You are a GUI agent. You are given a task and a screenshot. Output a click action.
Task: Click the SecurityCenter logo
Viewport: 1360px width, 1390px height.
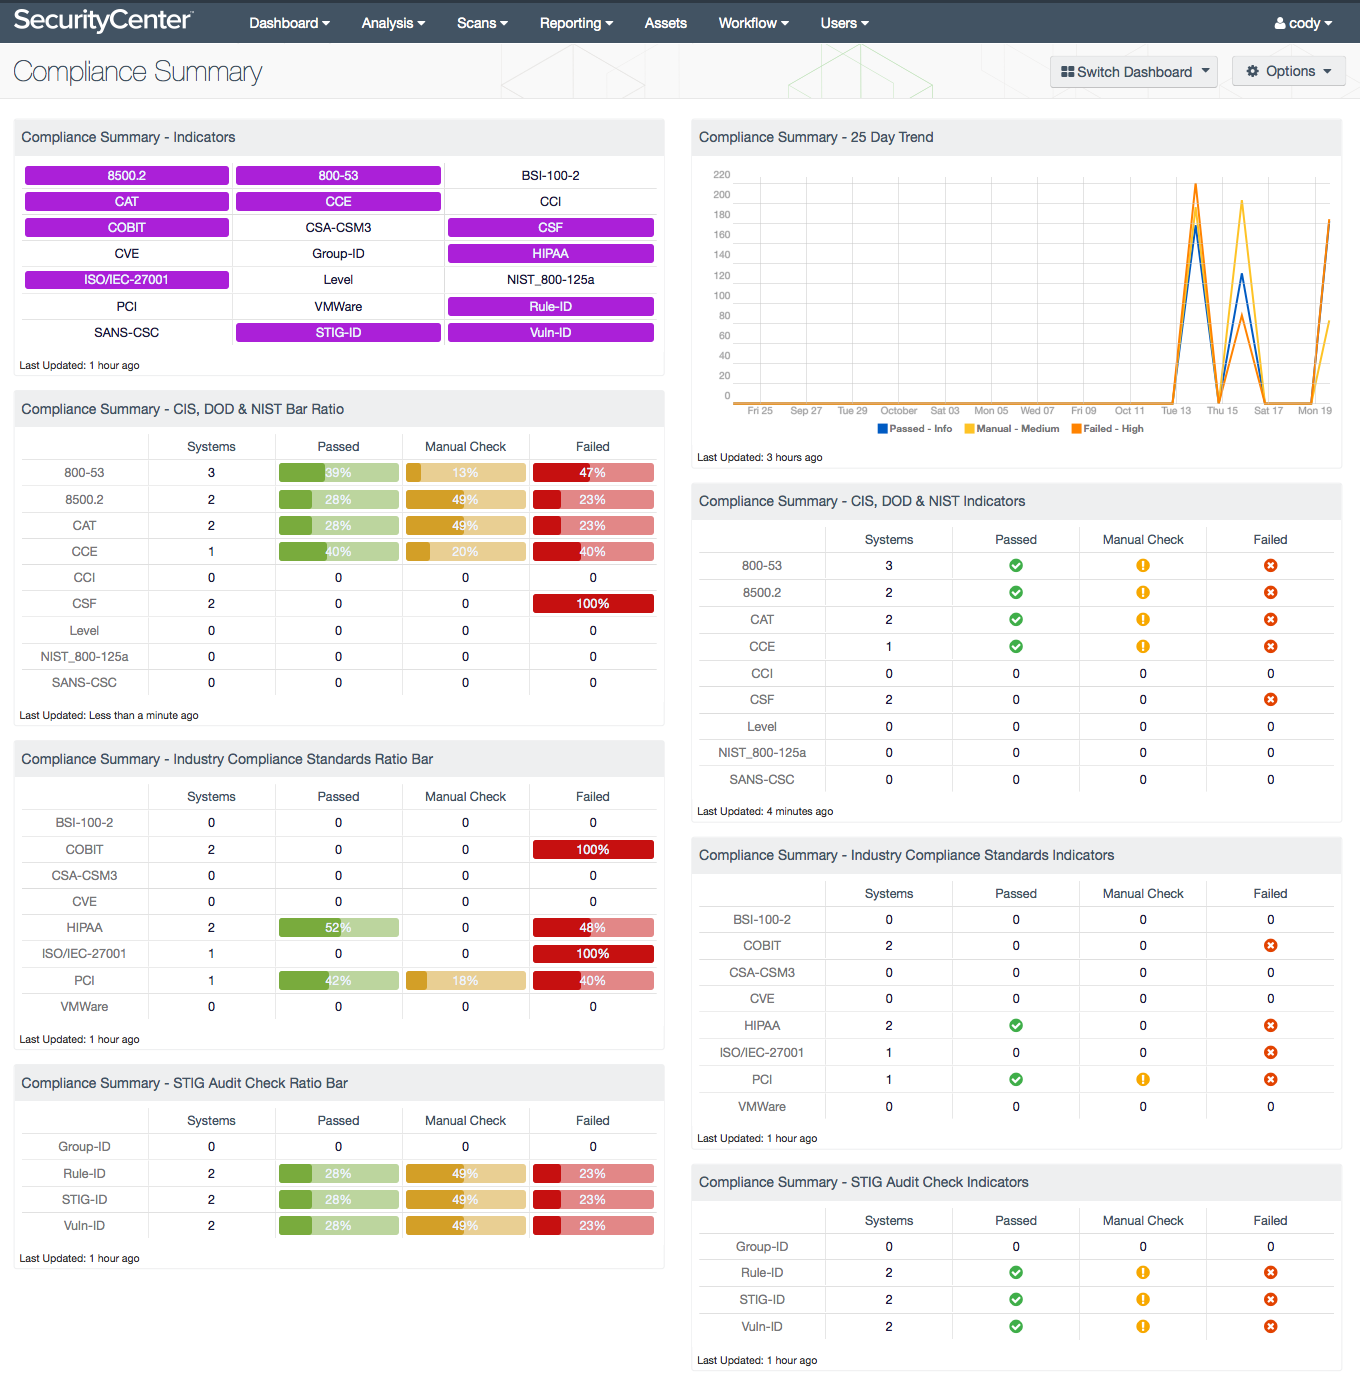[103, 21]
